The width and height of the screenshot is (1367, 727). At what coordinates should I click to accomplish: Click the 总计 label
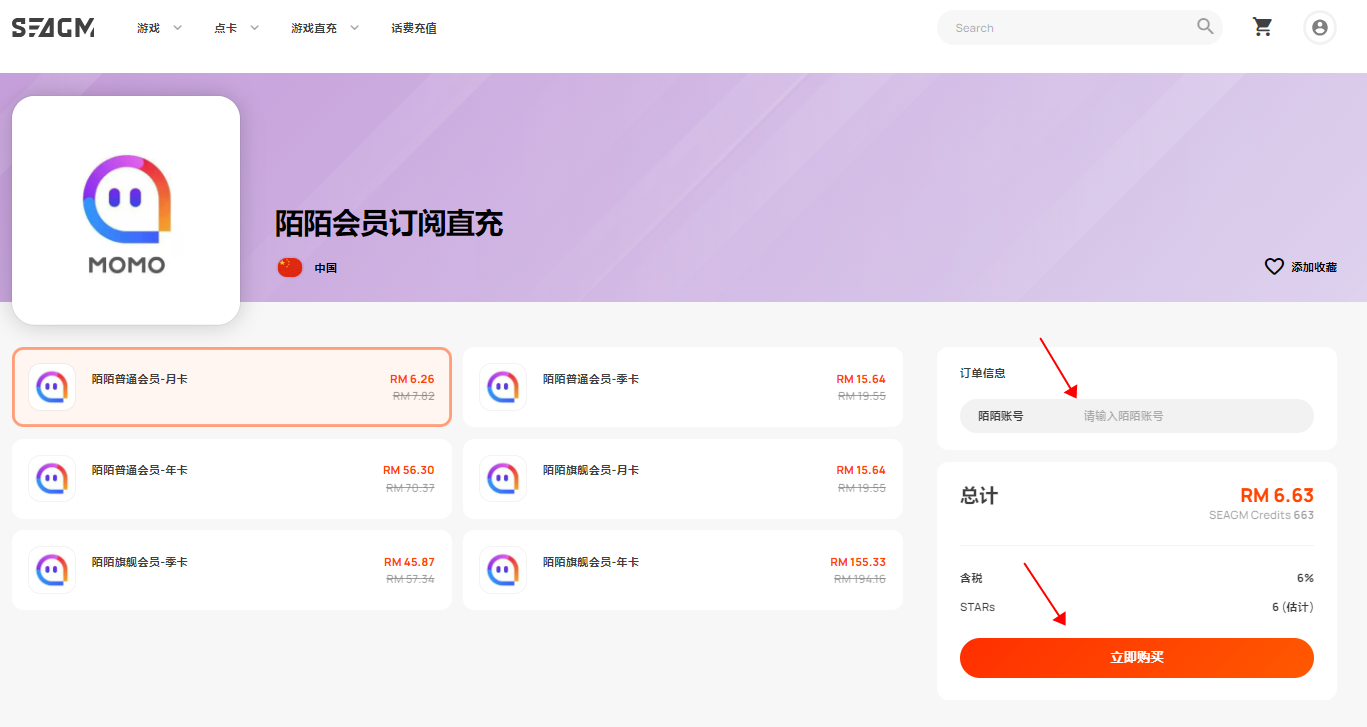[979, 496]
